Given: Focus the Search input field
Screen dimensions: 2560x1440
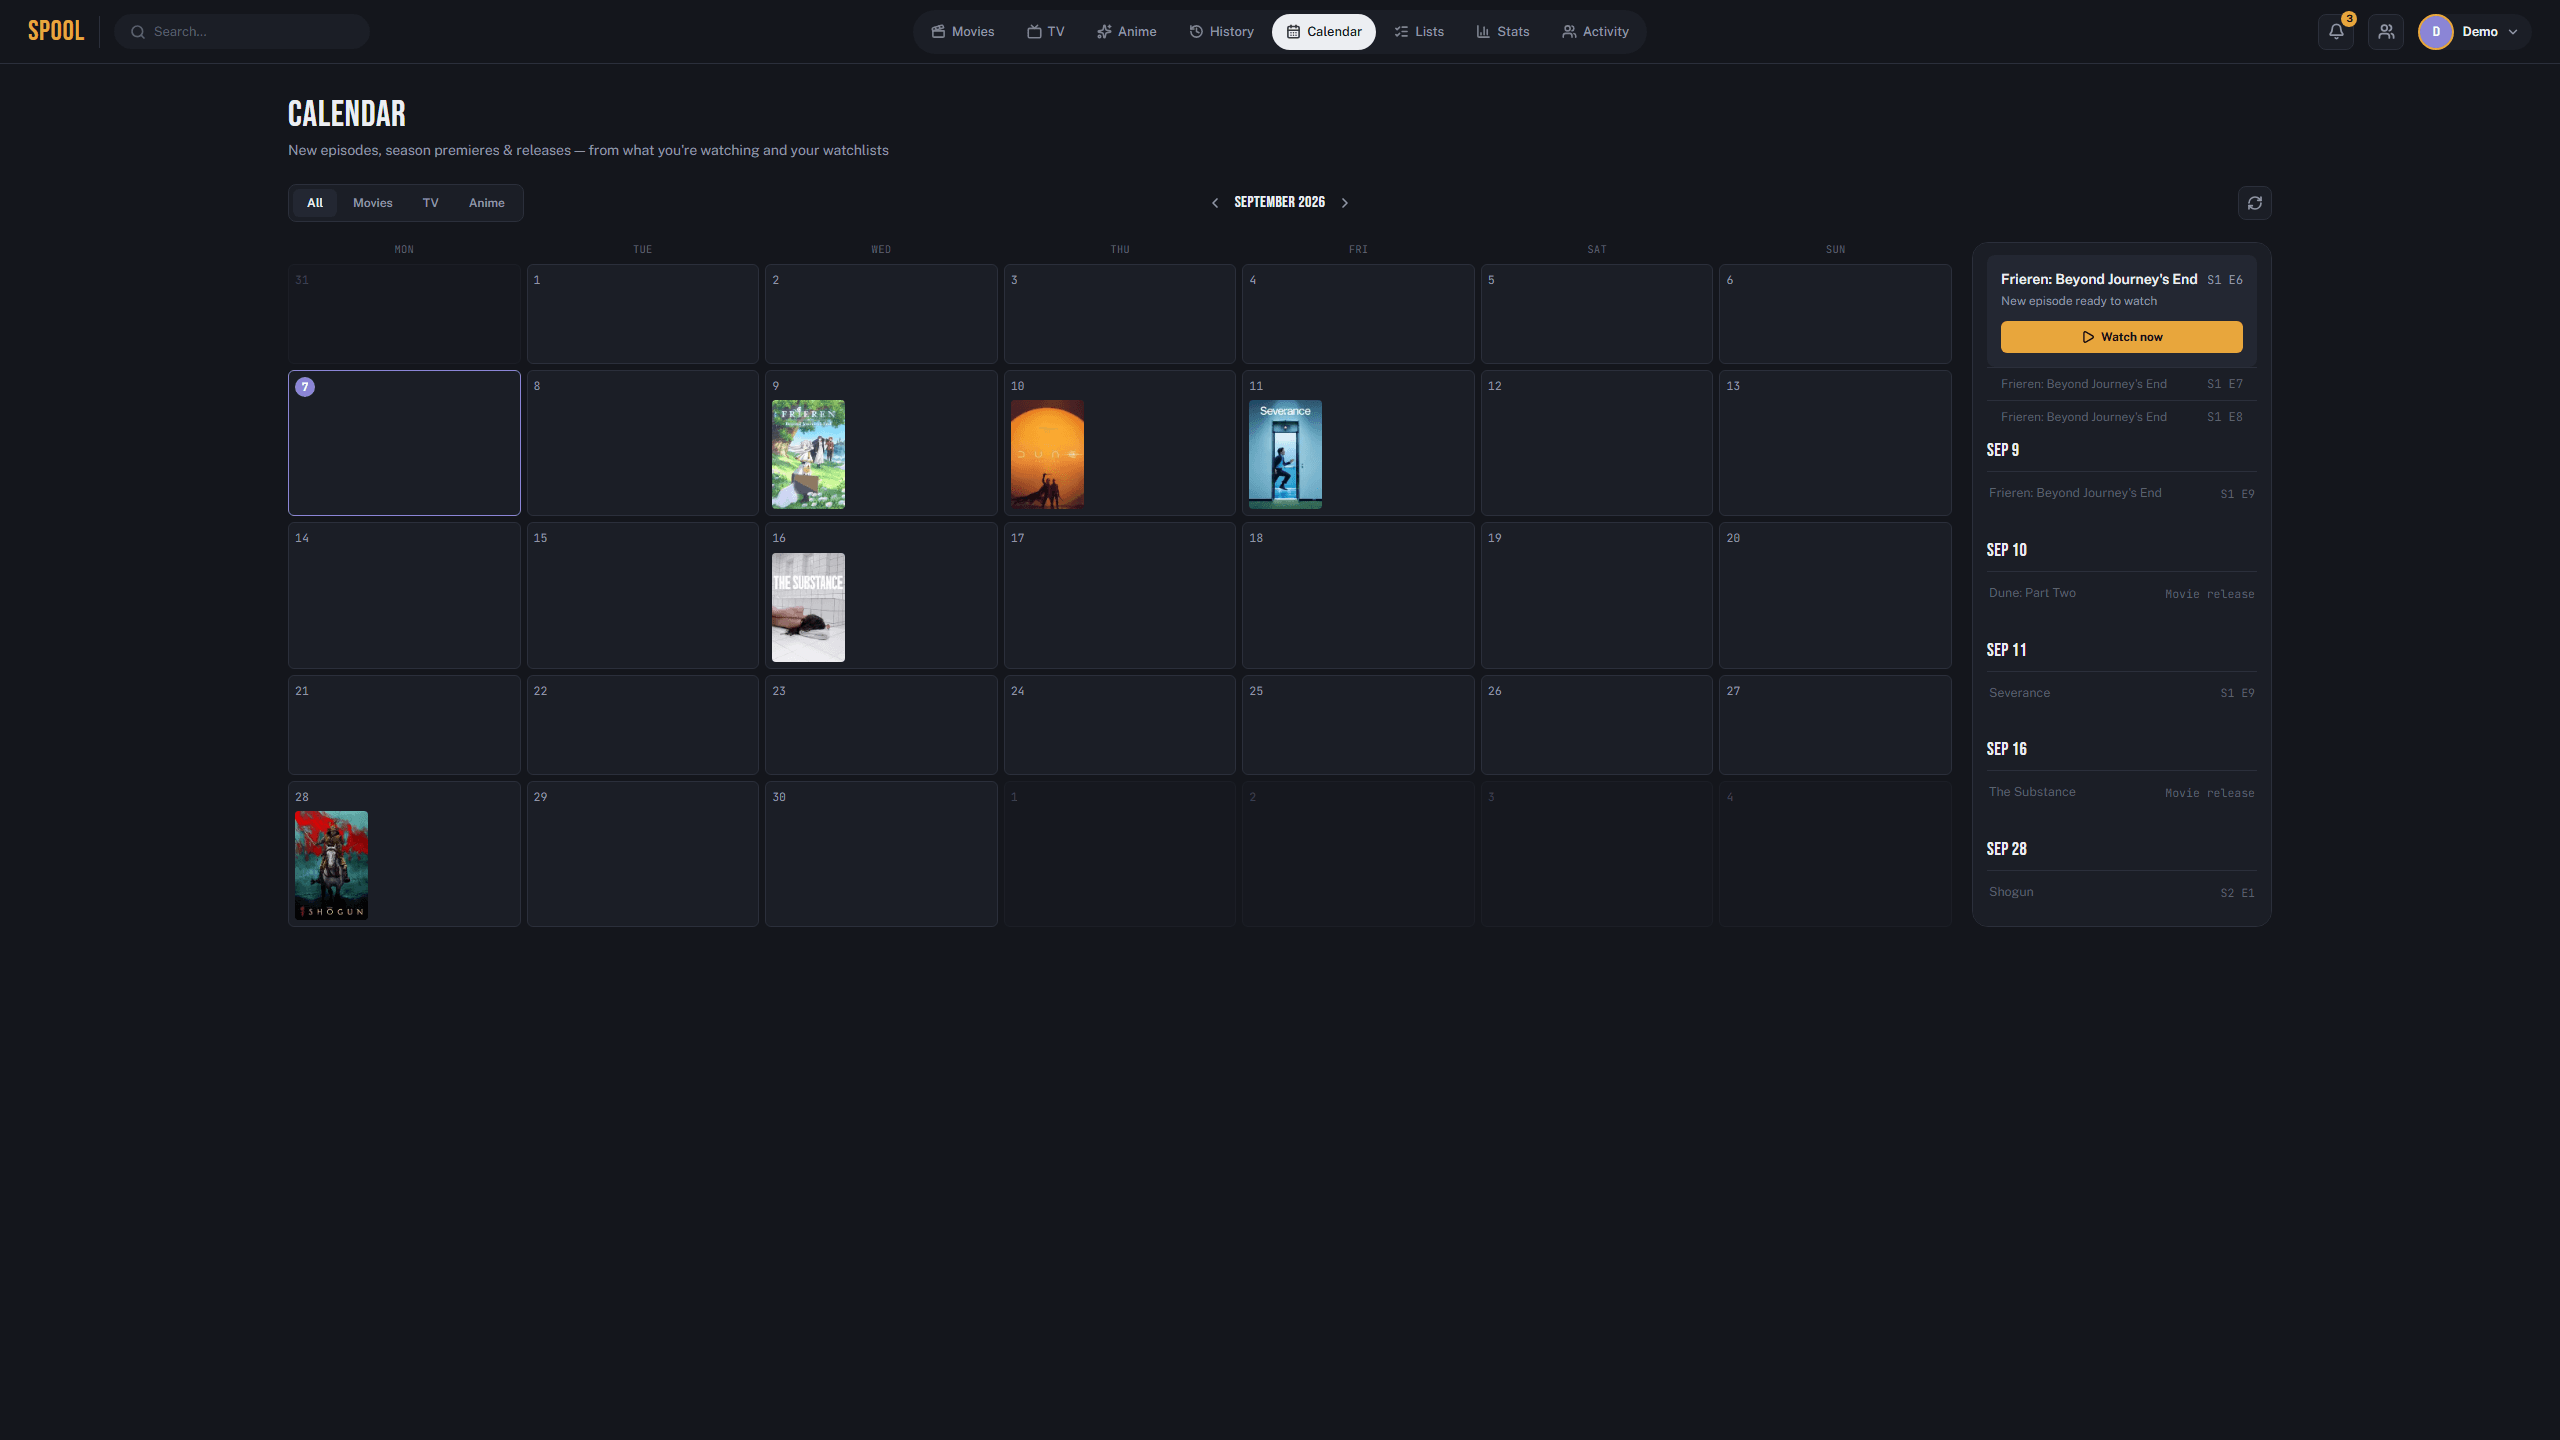Looking at the screenshot, I should (x=242, y=32).
